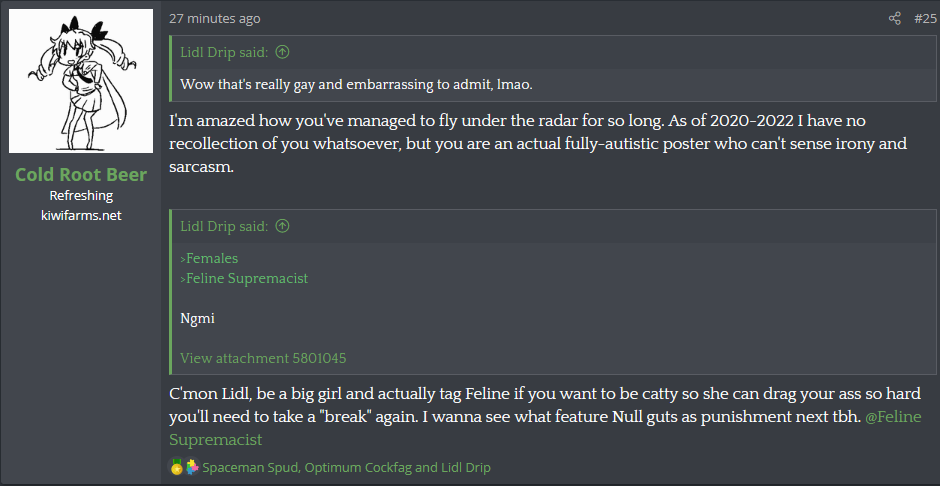Click the "27 minutes ago" timestamp
Screen dimensions: 940x486
point(215,18)
